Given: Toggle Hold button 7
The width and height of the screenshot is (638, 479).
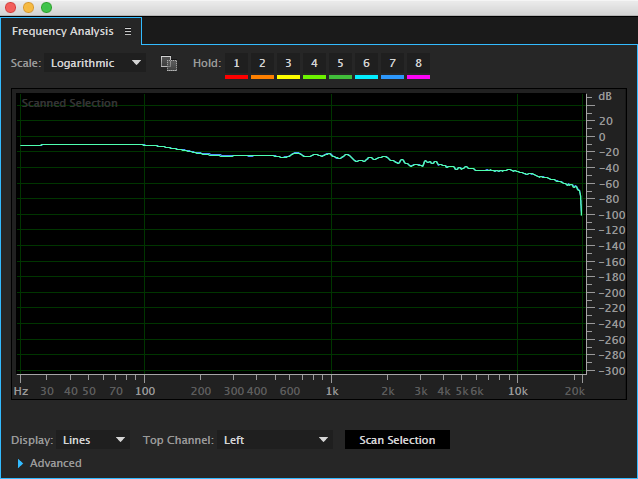Looking at the screenshot, I should coord(393,66).
